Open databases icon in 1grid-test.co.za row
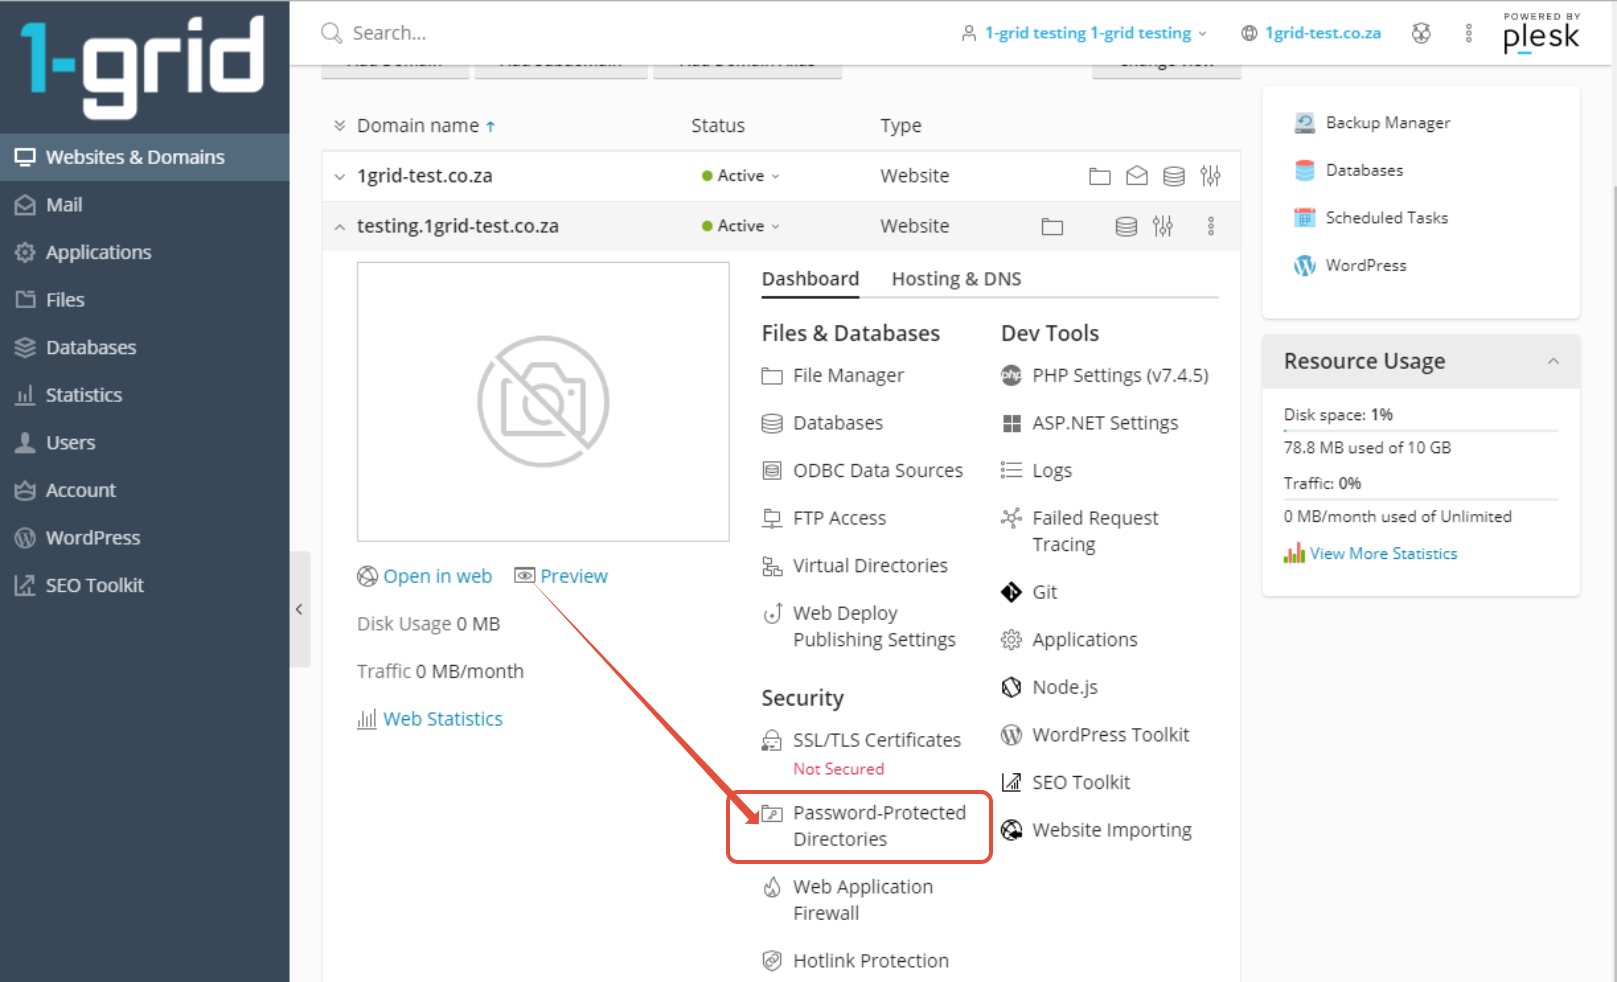The image size is (1617, 982). pos(1173,177)
